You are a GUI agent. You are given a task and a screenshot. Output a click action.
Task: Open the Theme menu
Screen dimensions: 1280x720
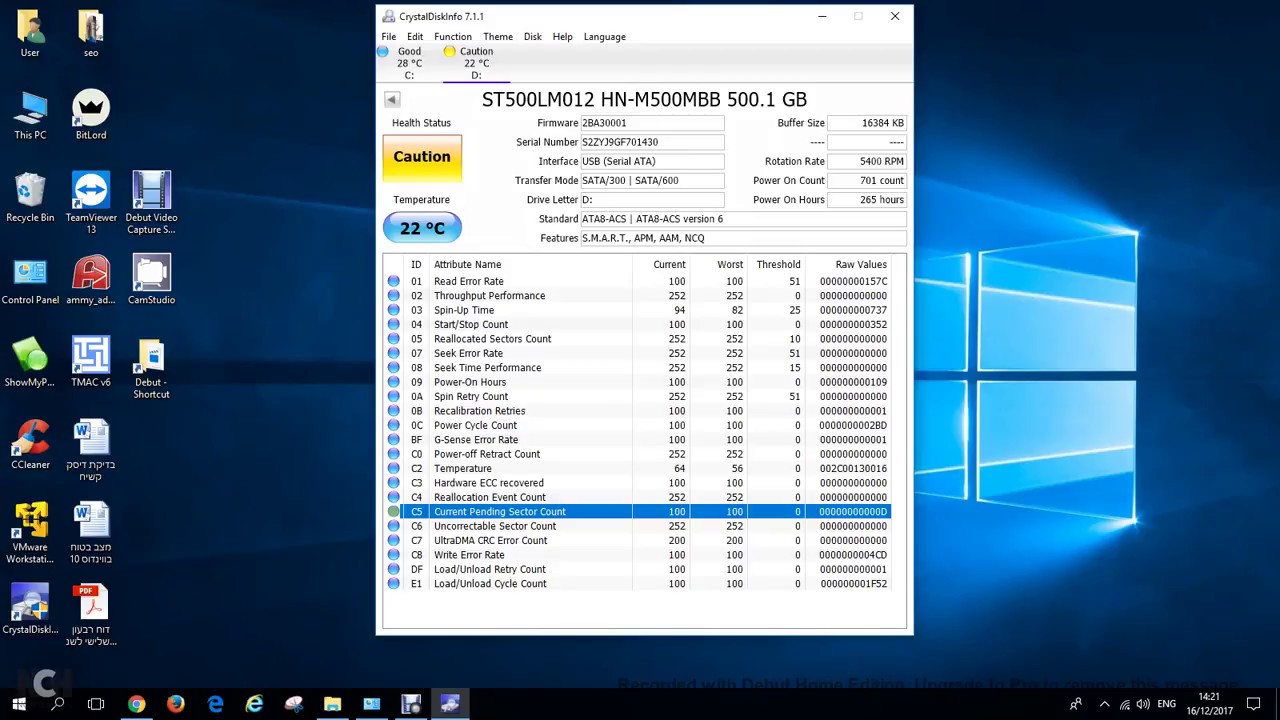coord(497,37)
